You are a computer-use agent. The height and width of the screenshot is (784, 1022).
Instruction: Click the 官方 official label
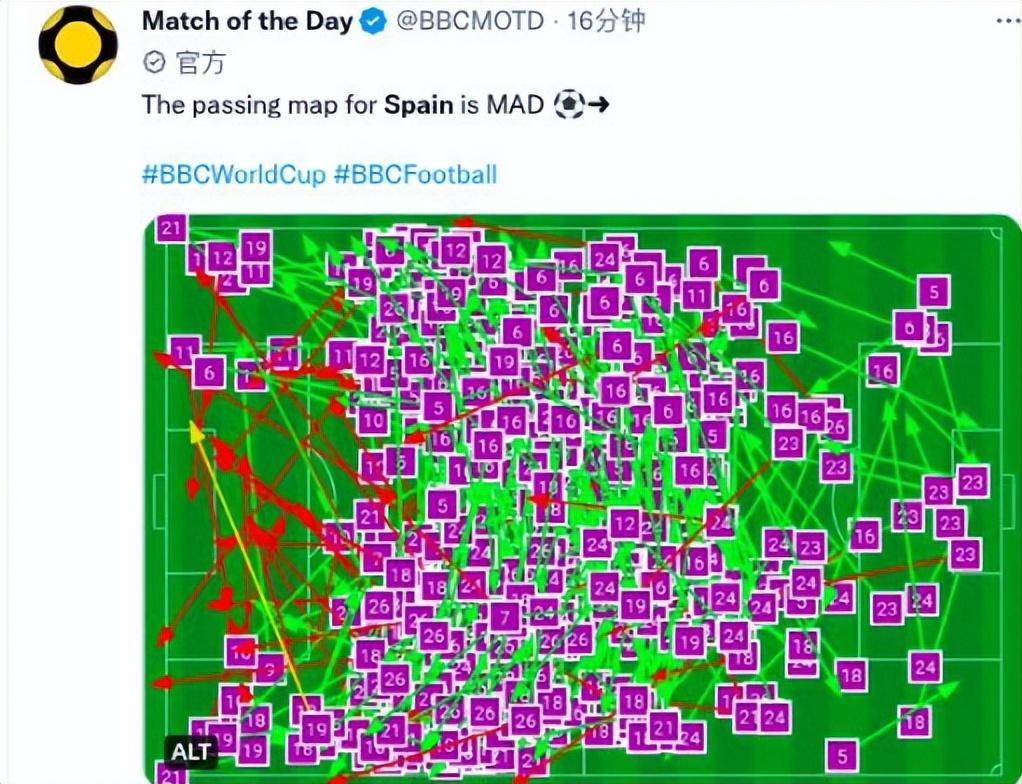click(200, 63)
